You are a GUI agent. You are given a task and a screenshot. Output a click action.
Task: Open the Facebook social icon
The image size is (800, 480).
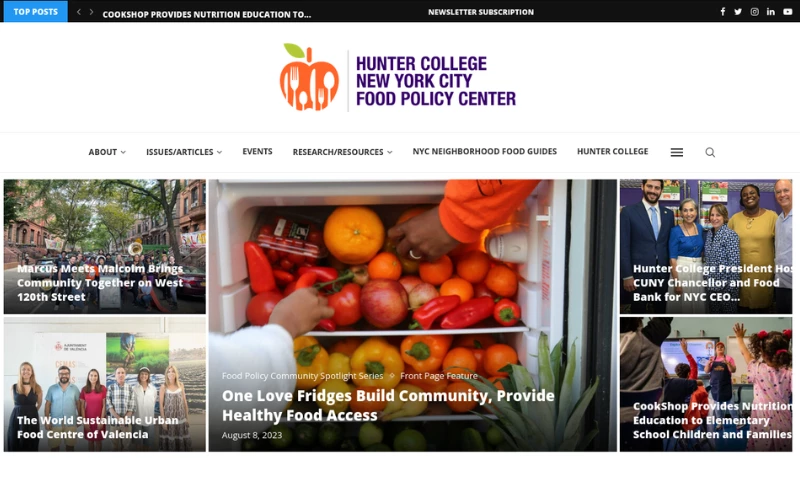coord(722,12)
